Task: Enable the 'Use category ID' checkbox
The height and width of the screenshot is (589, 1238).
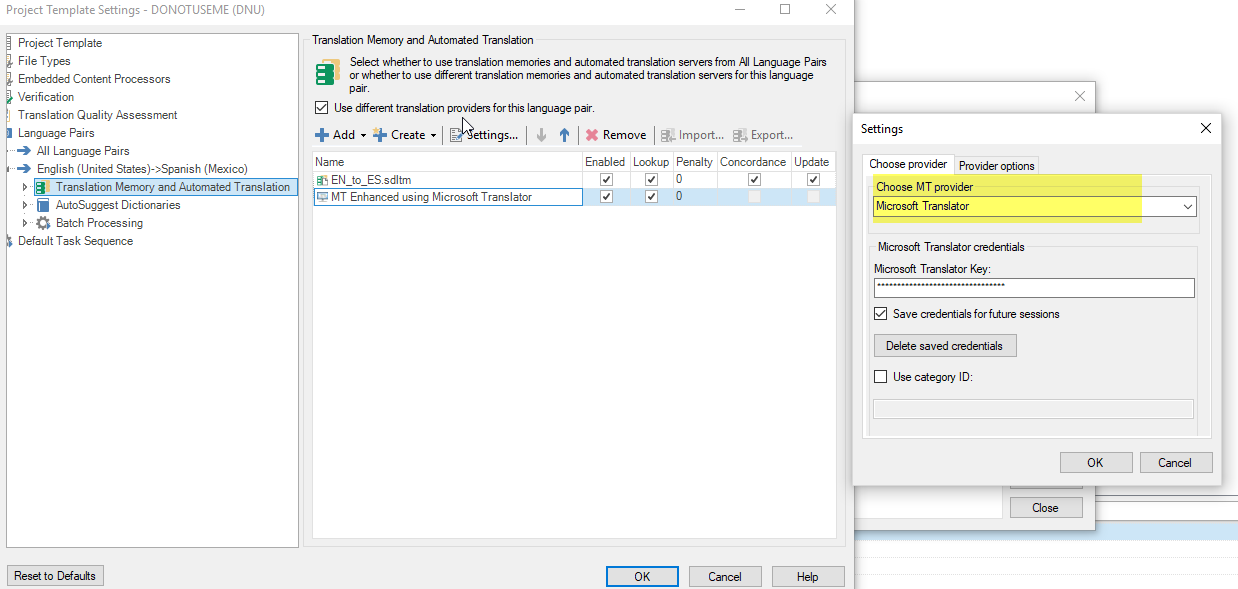Action: pyautogui.click(x=880, y=377)
